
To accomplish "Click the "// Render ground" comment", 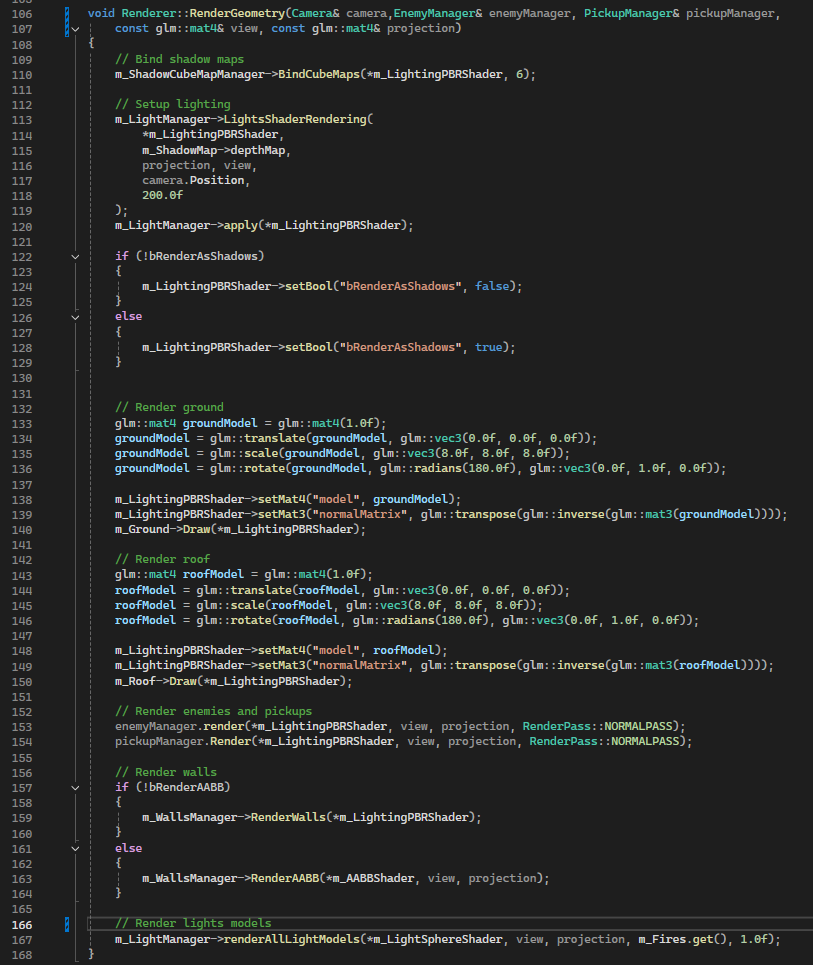I will 169,407.
